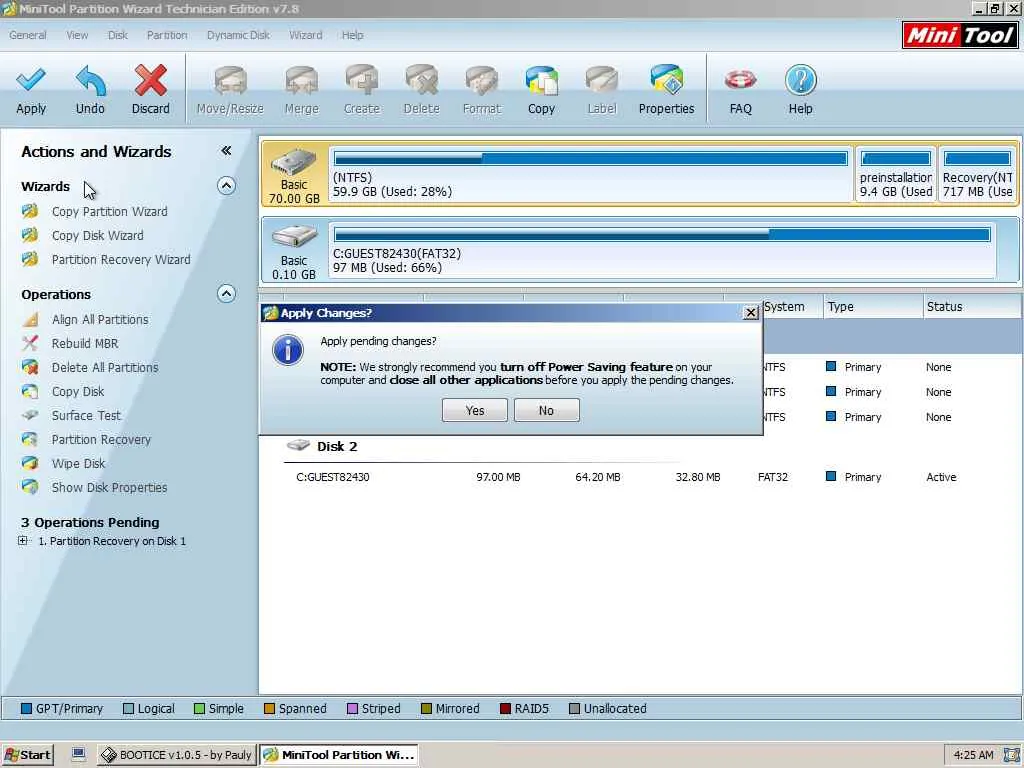Launch Partition Recovery Wizard
This screenshot has width=1024, height=768.
pos(121,260)
